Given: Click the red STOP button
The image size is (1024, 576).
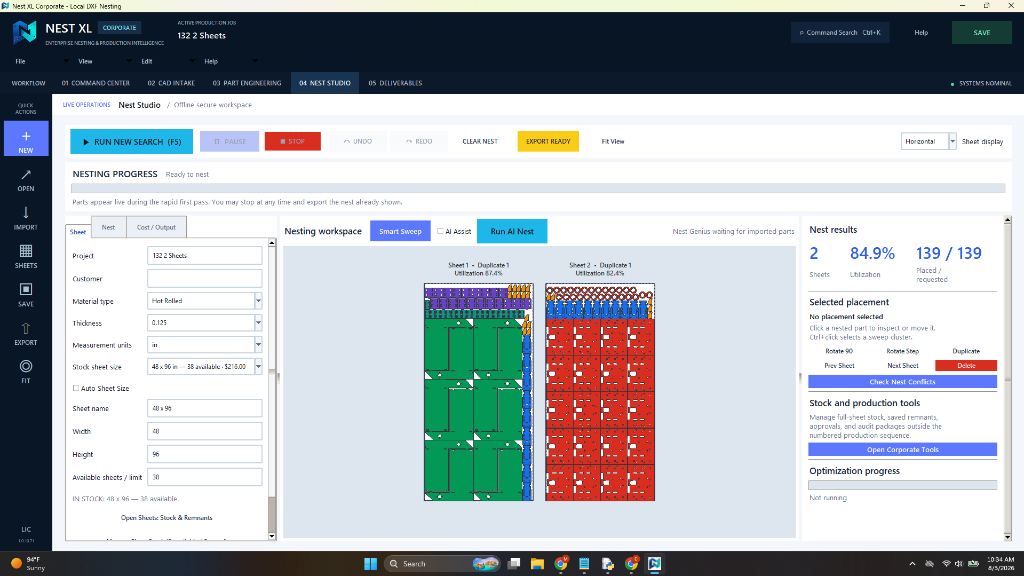Looking at the screenshot, I should point(293,141).
